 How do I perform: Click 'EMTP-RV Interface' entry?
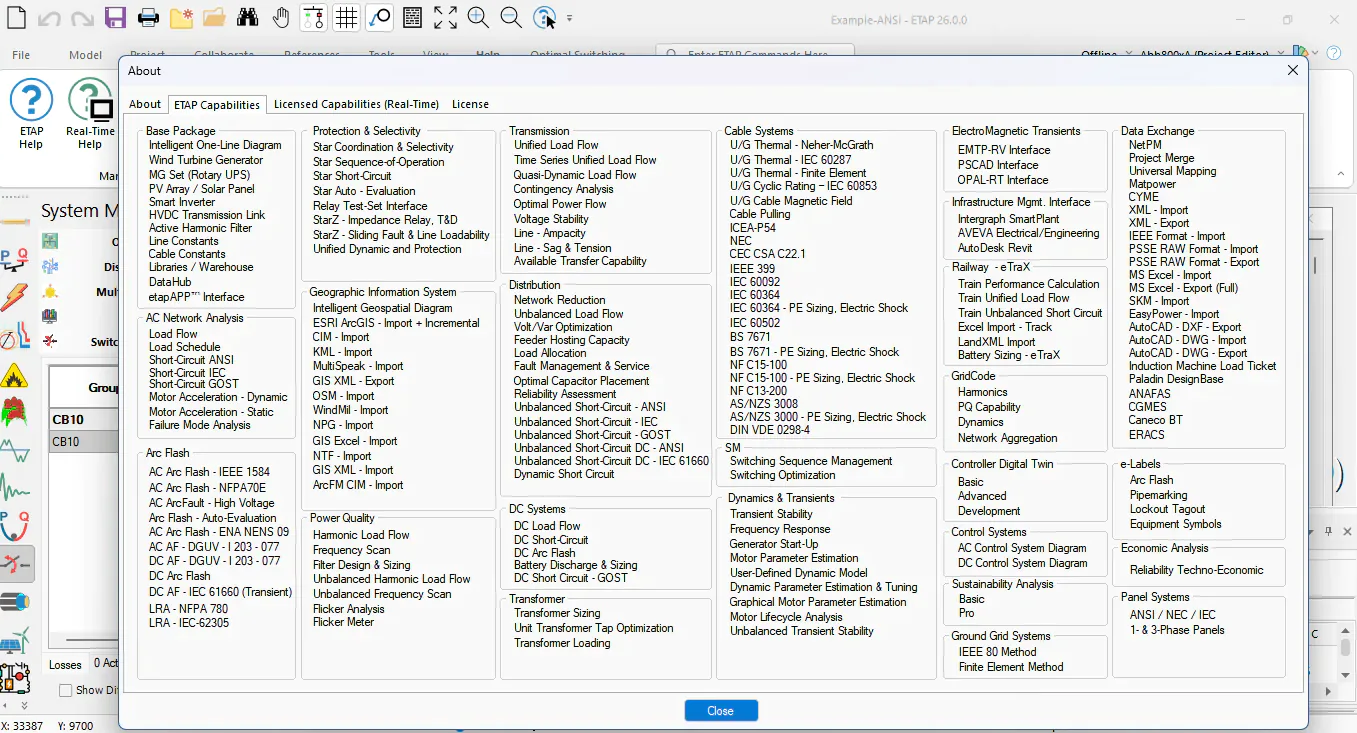pos(1004,150)
